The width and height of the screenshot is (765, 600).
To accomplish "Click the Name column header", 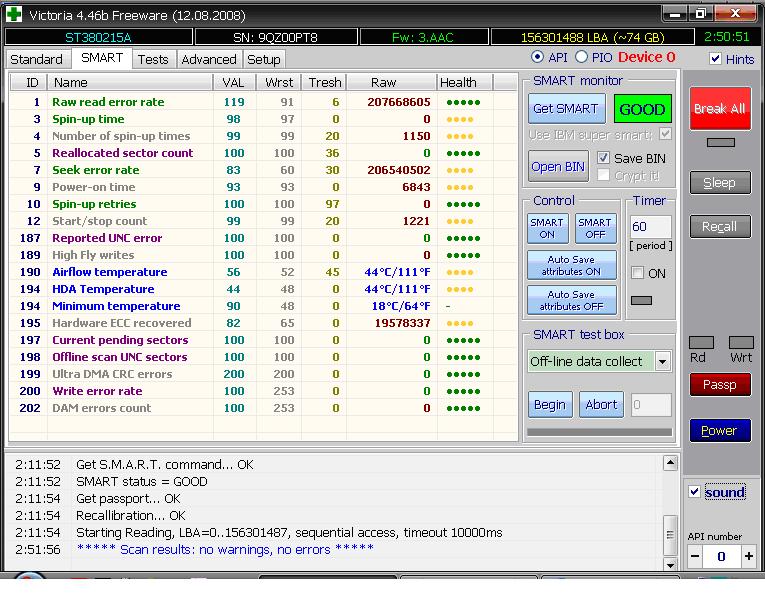I will (130, 82).
